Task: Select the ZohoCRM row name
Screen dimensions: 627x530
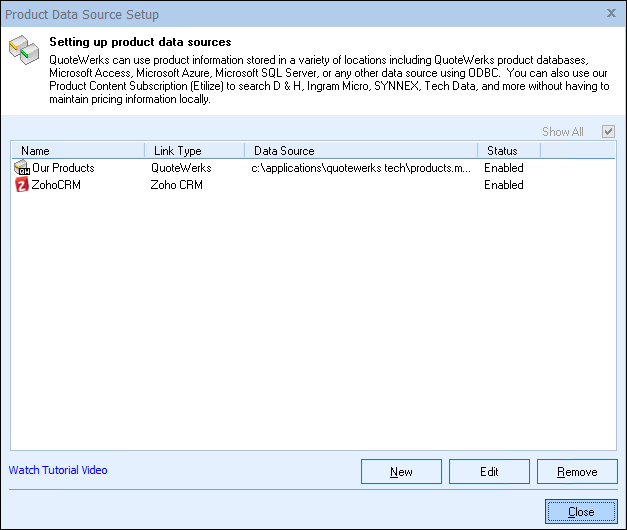Action: coord(57,185)
